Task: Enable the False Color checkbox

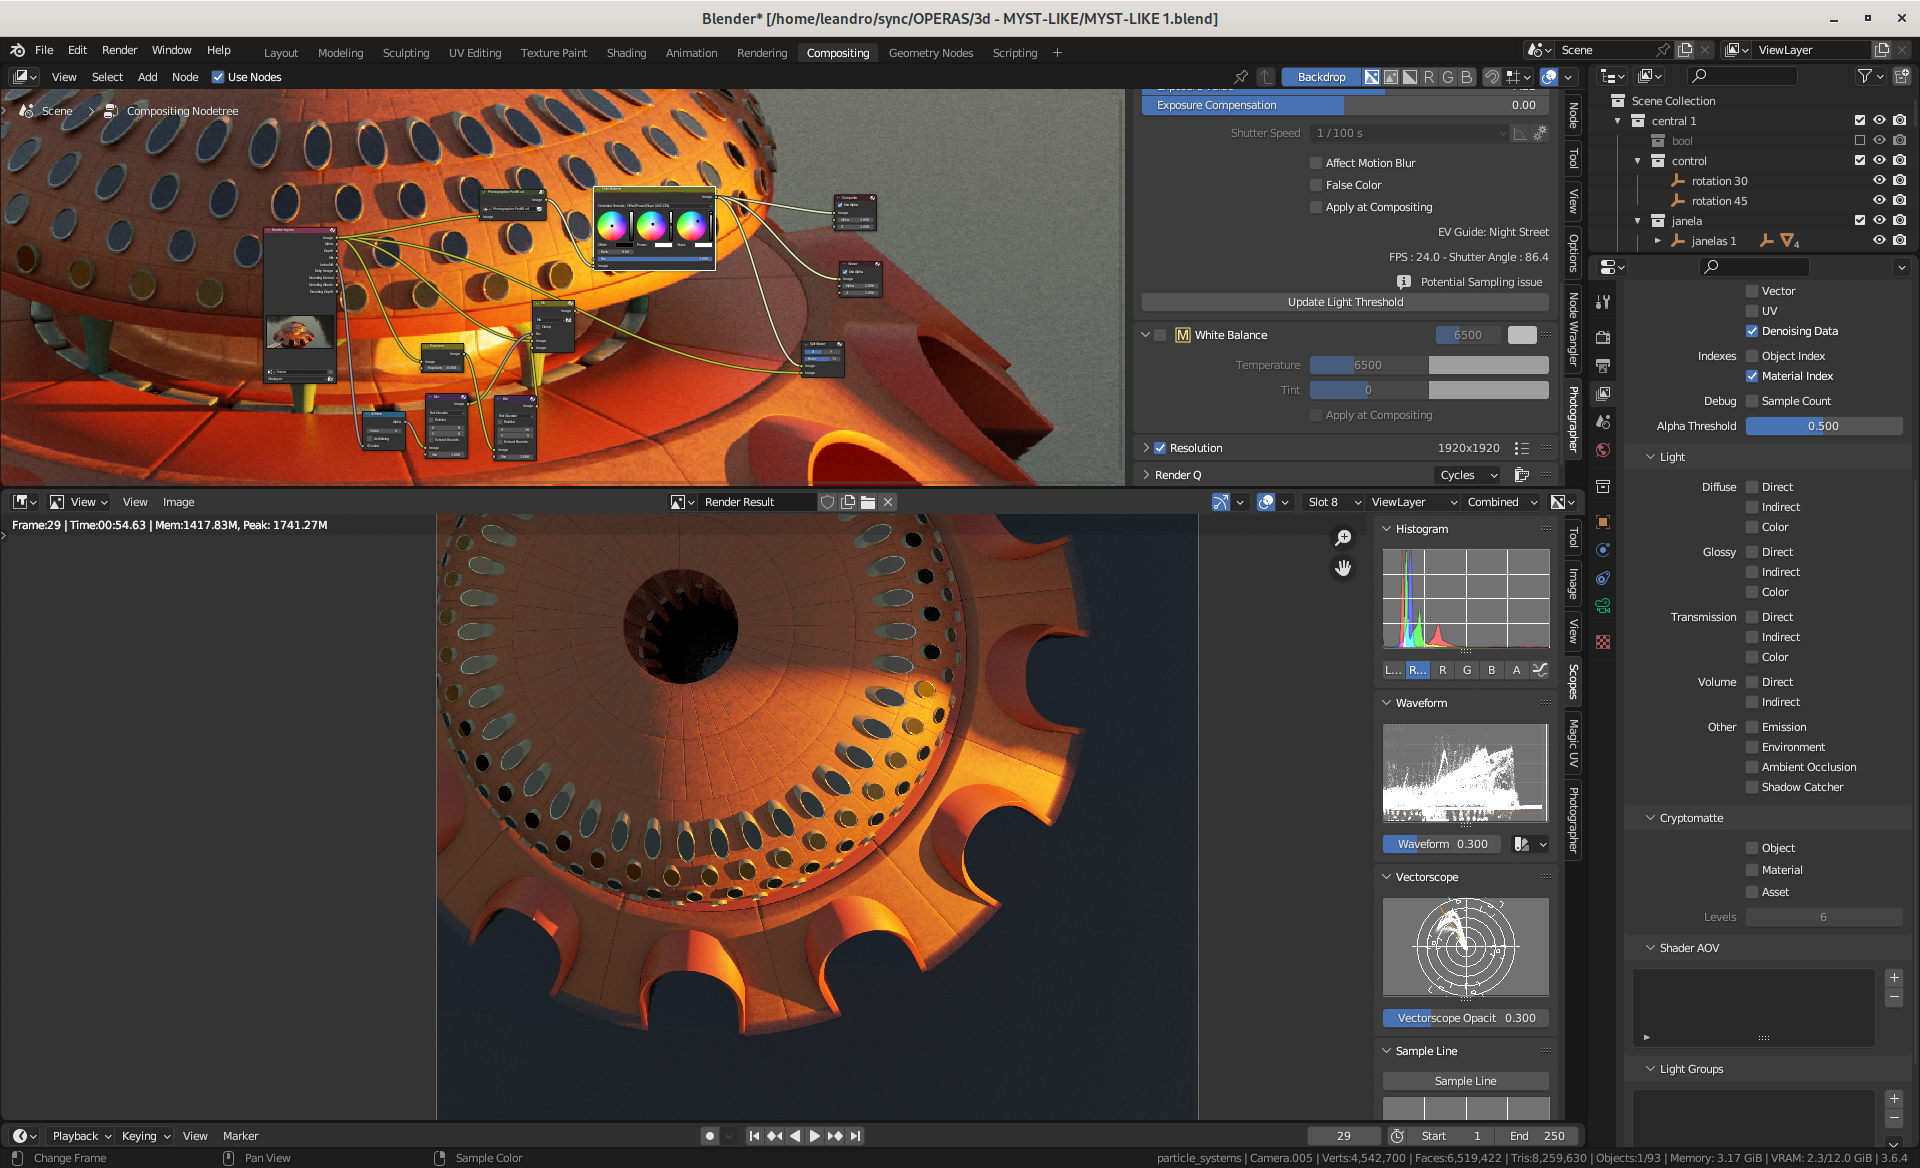Action: pyautogui.click(x=1316, y=185)
